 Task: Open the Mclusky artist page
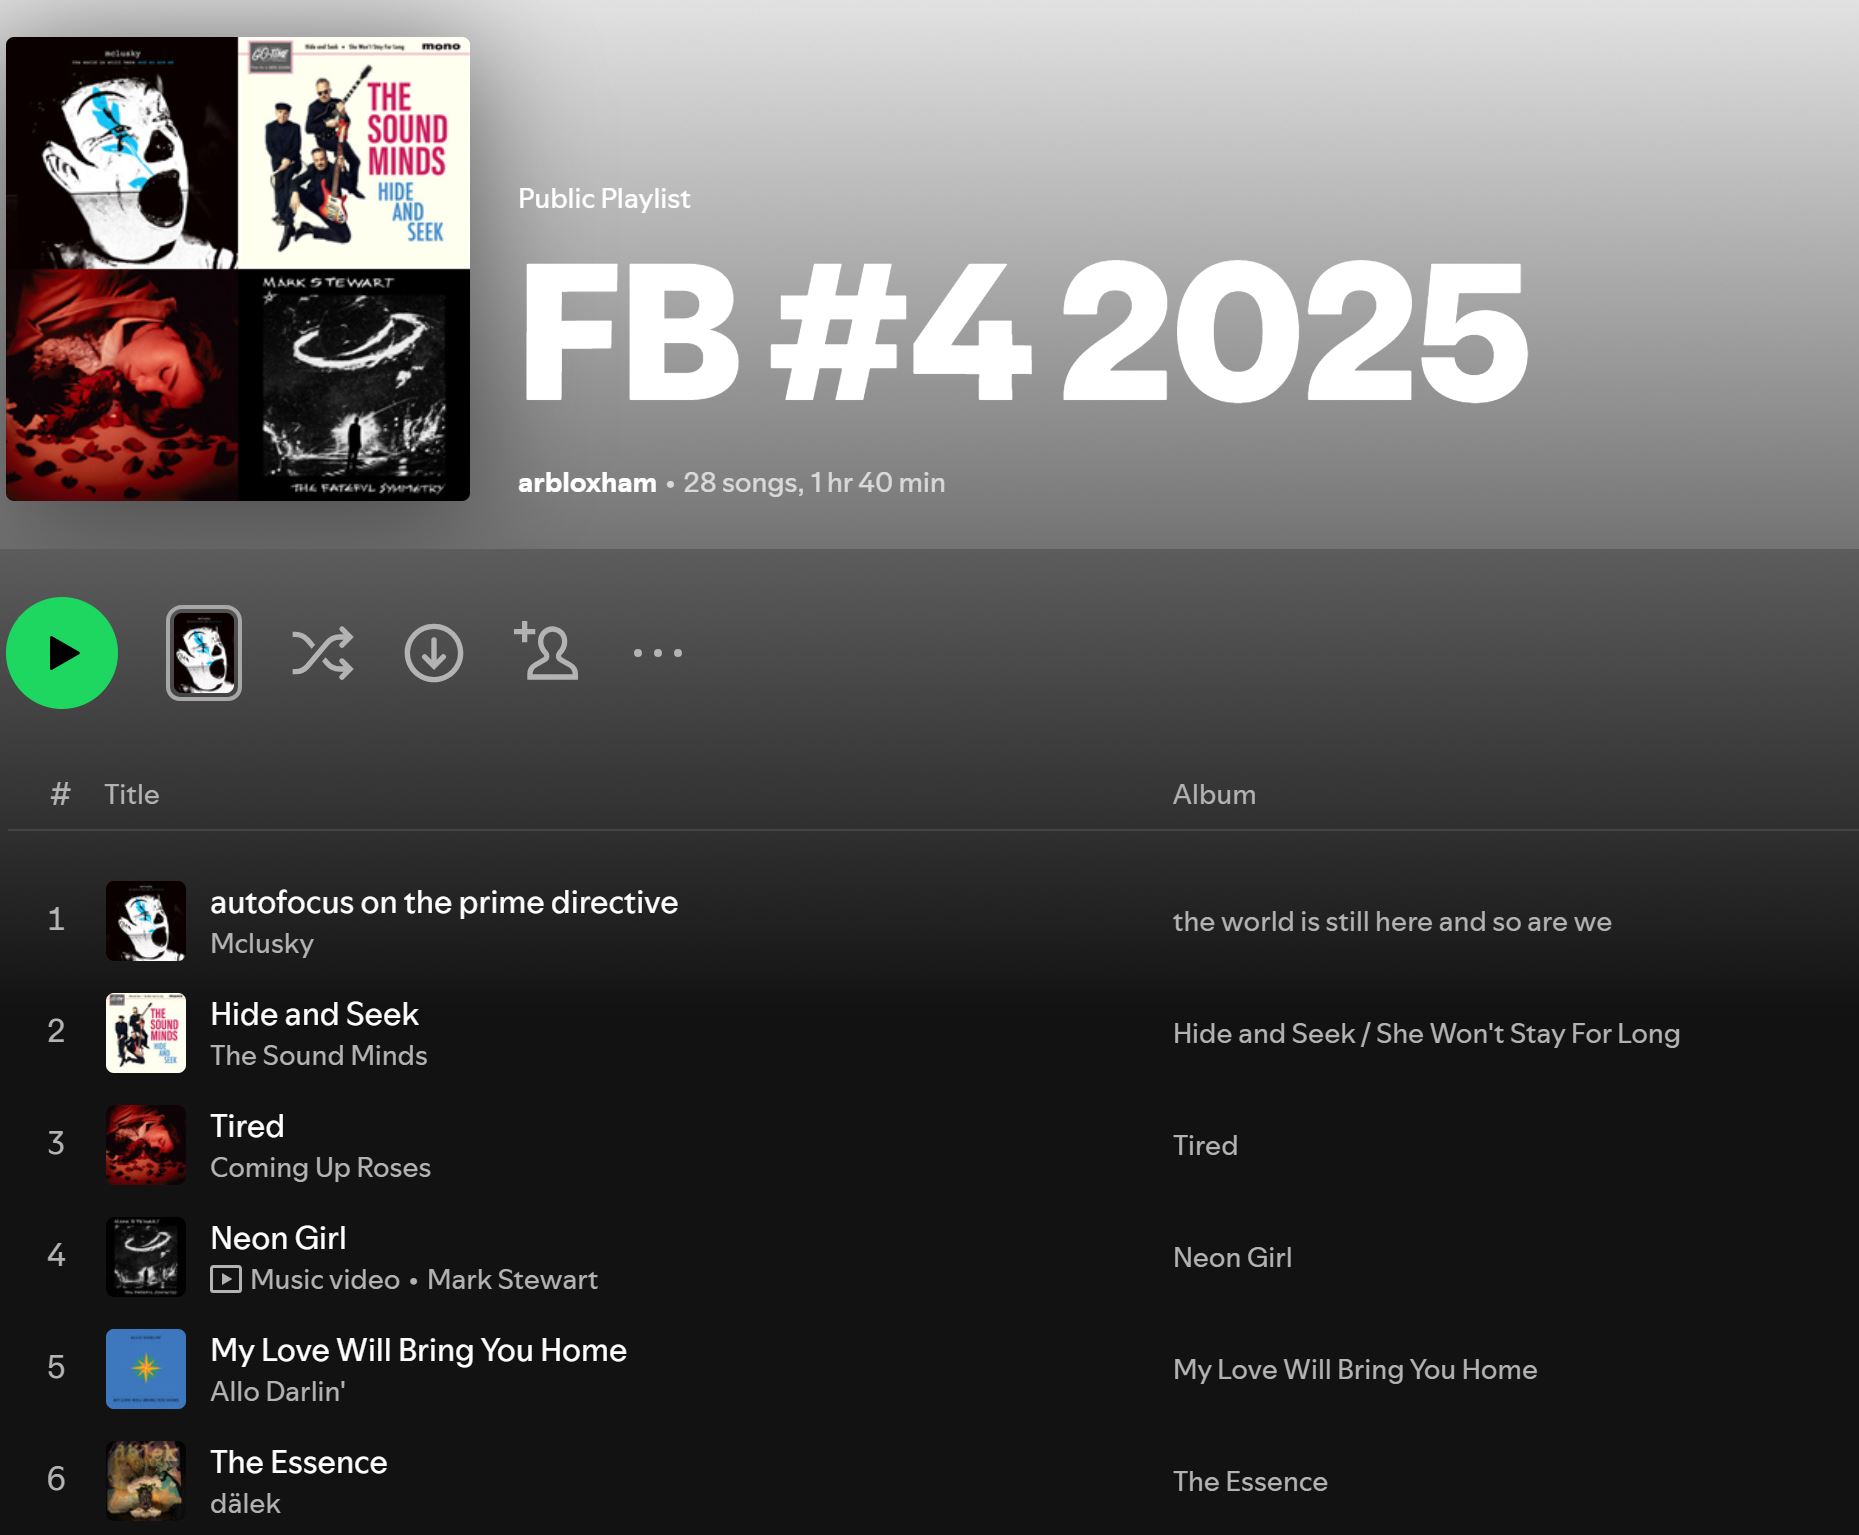262,944
